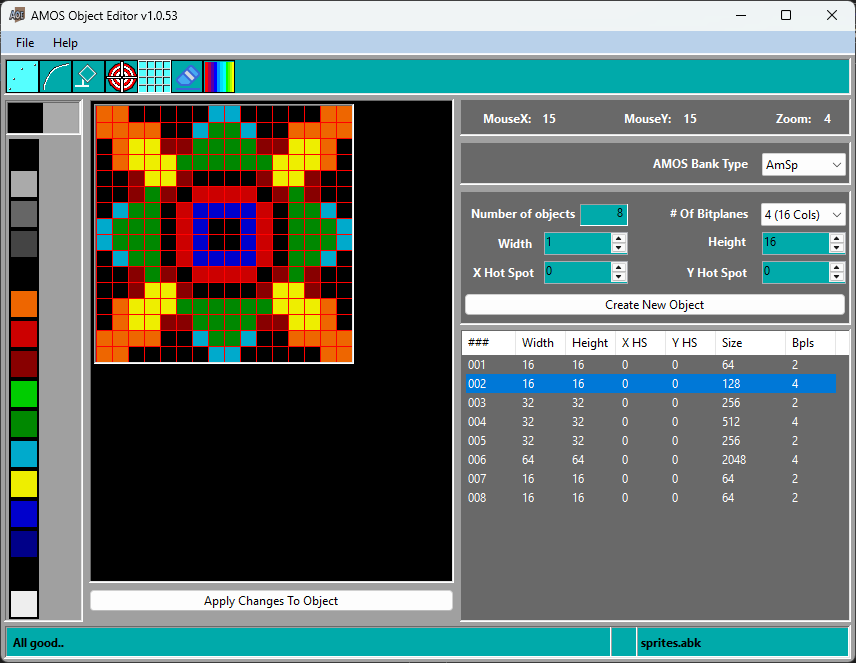This screenshot has width=856, height=663.
Task: Decrease the Width value with down arrow
Action: pos(619,248)
